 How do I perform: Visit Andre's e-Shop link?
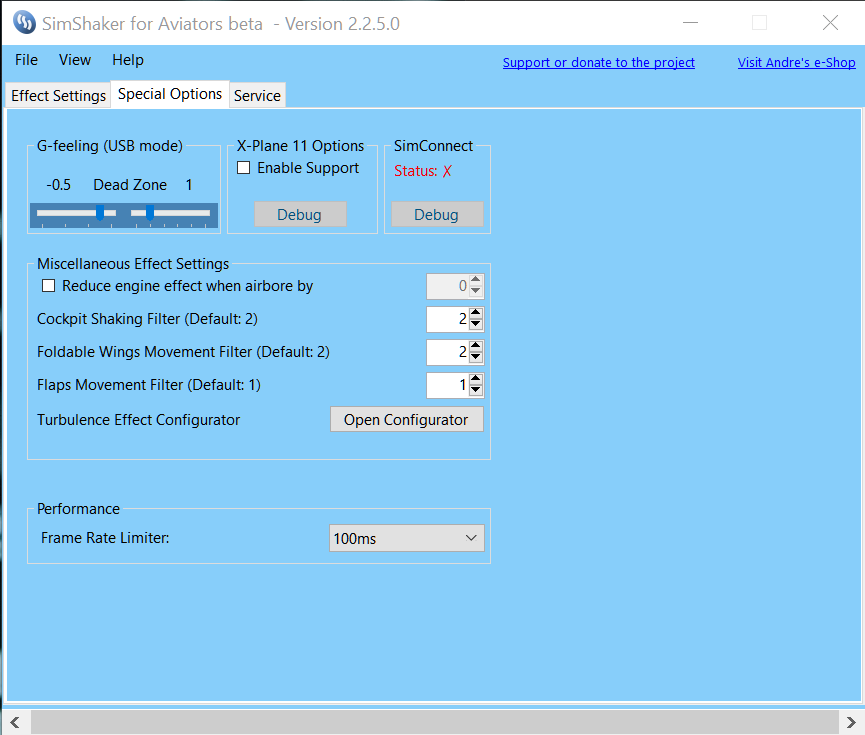(x=797, y=62)
